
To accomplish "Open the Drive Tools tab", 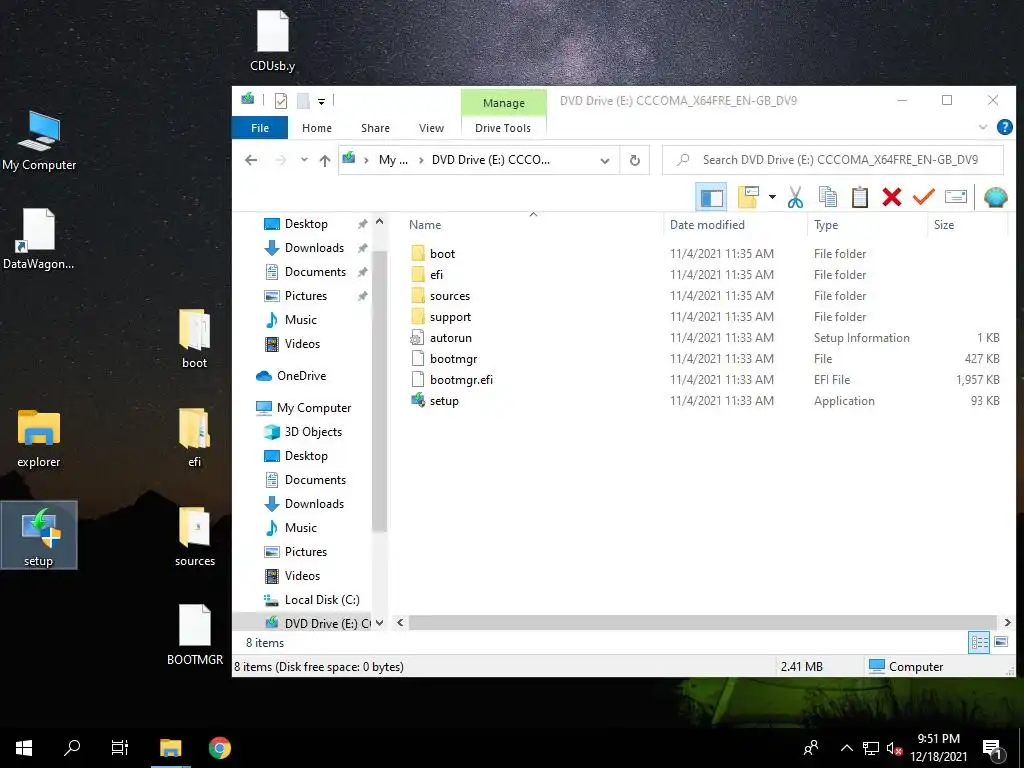I will coord(503,128).
